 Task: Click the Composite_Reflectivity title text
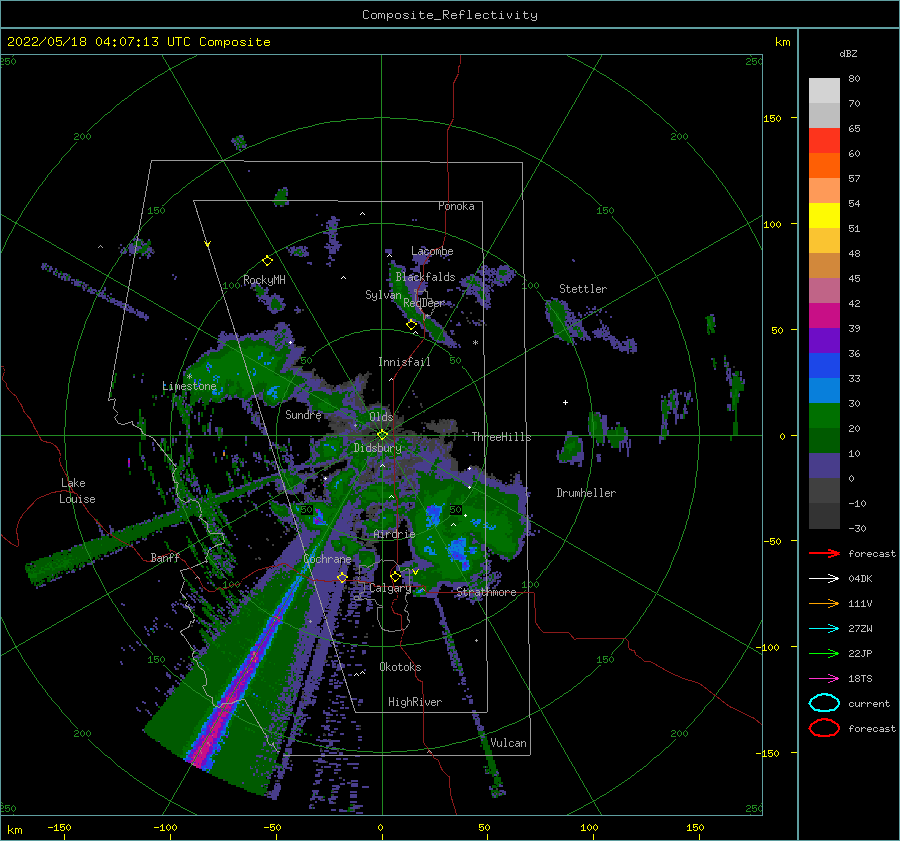(x=449, y=15)
